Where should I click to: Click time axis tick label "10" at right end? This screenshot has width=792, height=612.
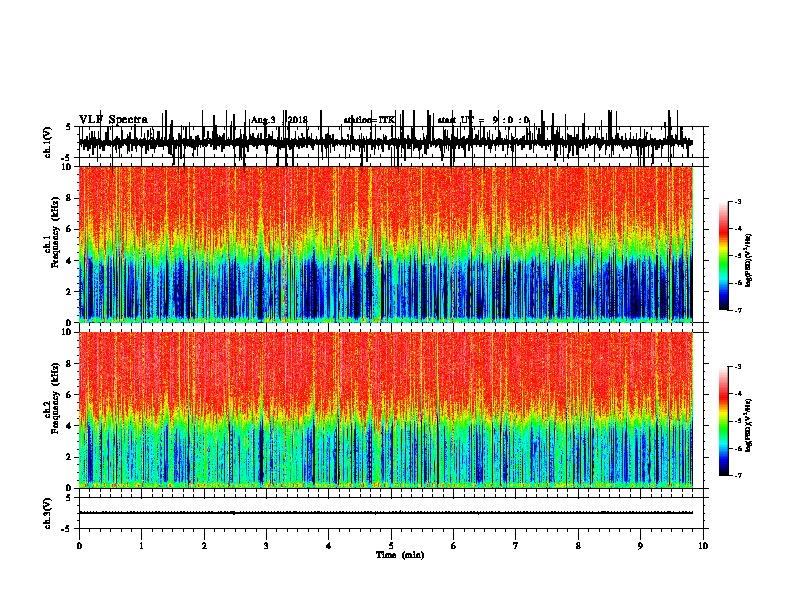click(703, 546)
